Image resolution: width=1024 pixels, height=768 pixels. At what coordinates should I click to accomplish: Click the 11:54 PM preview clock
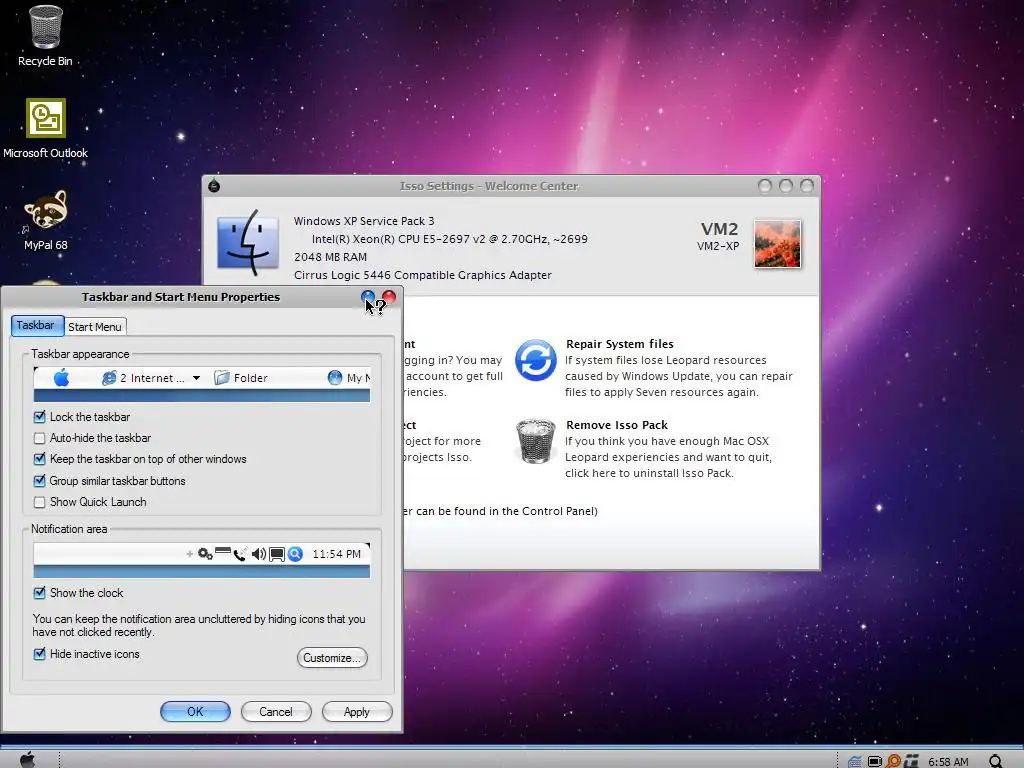[x=336, y=554]
